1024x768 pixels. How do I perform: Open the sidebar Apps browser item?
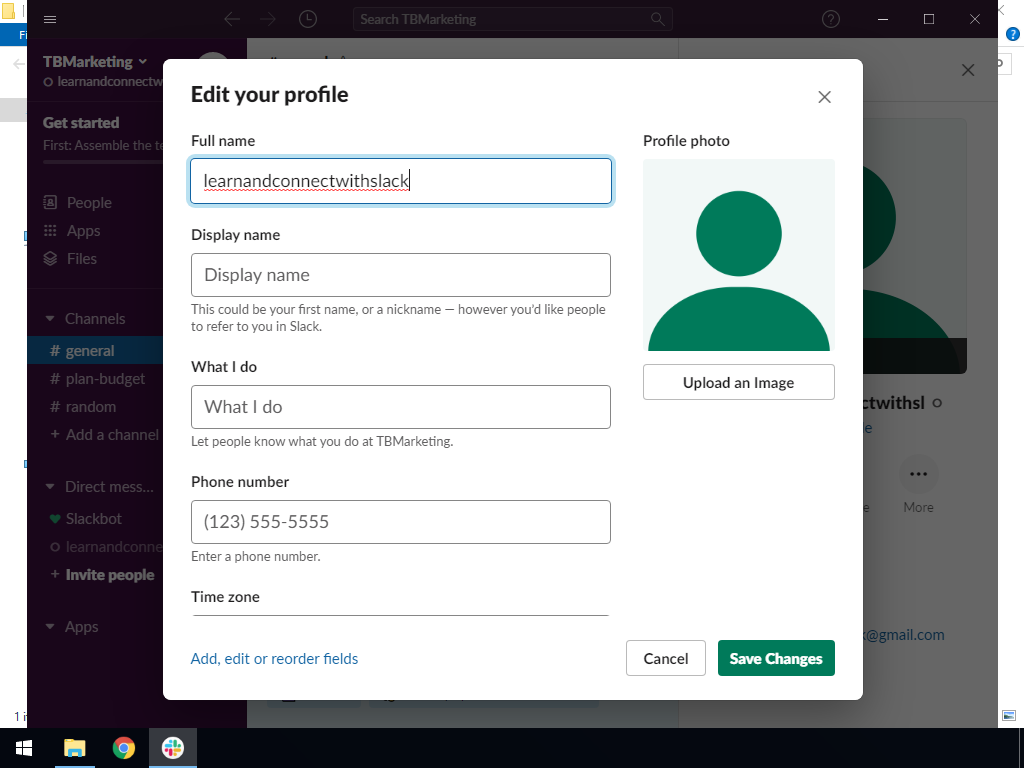[x=83, y=231]
